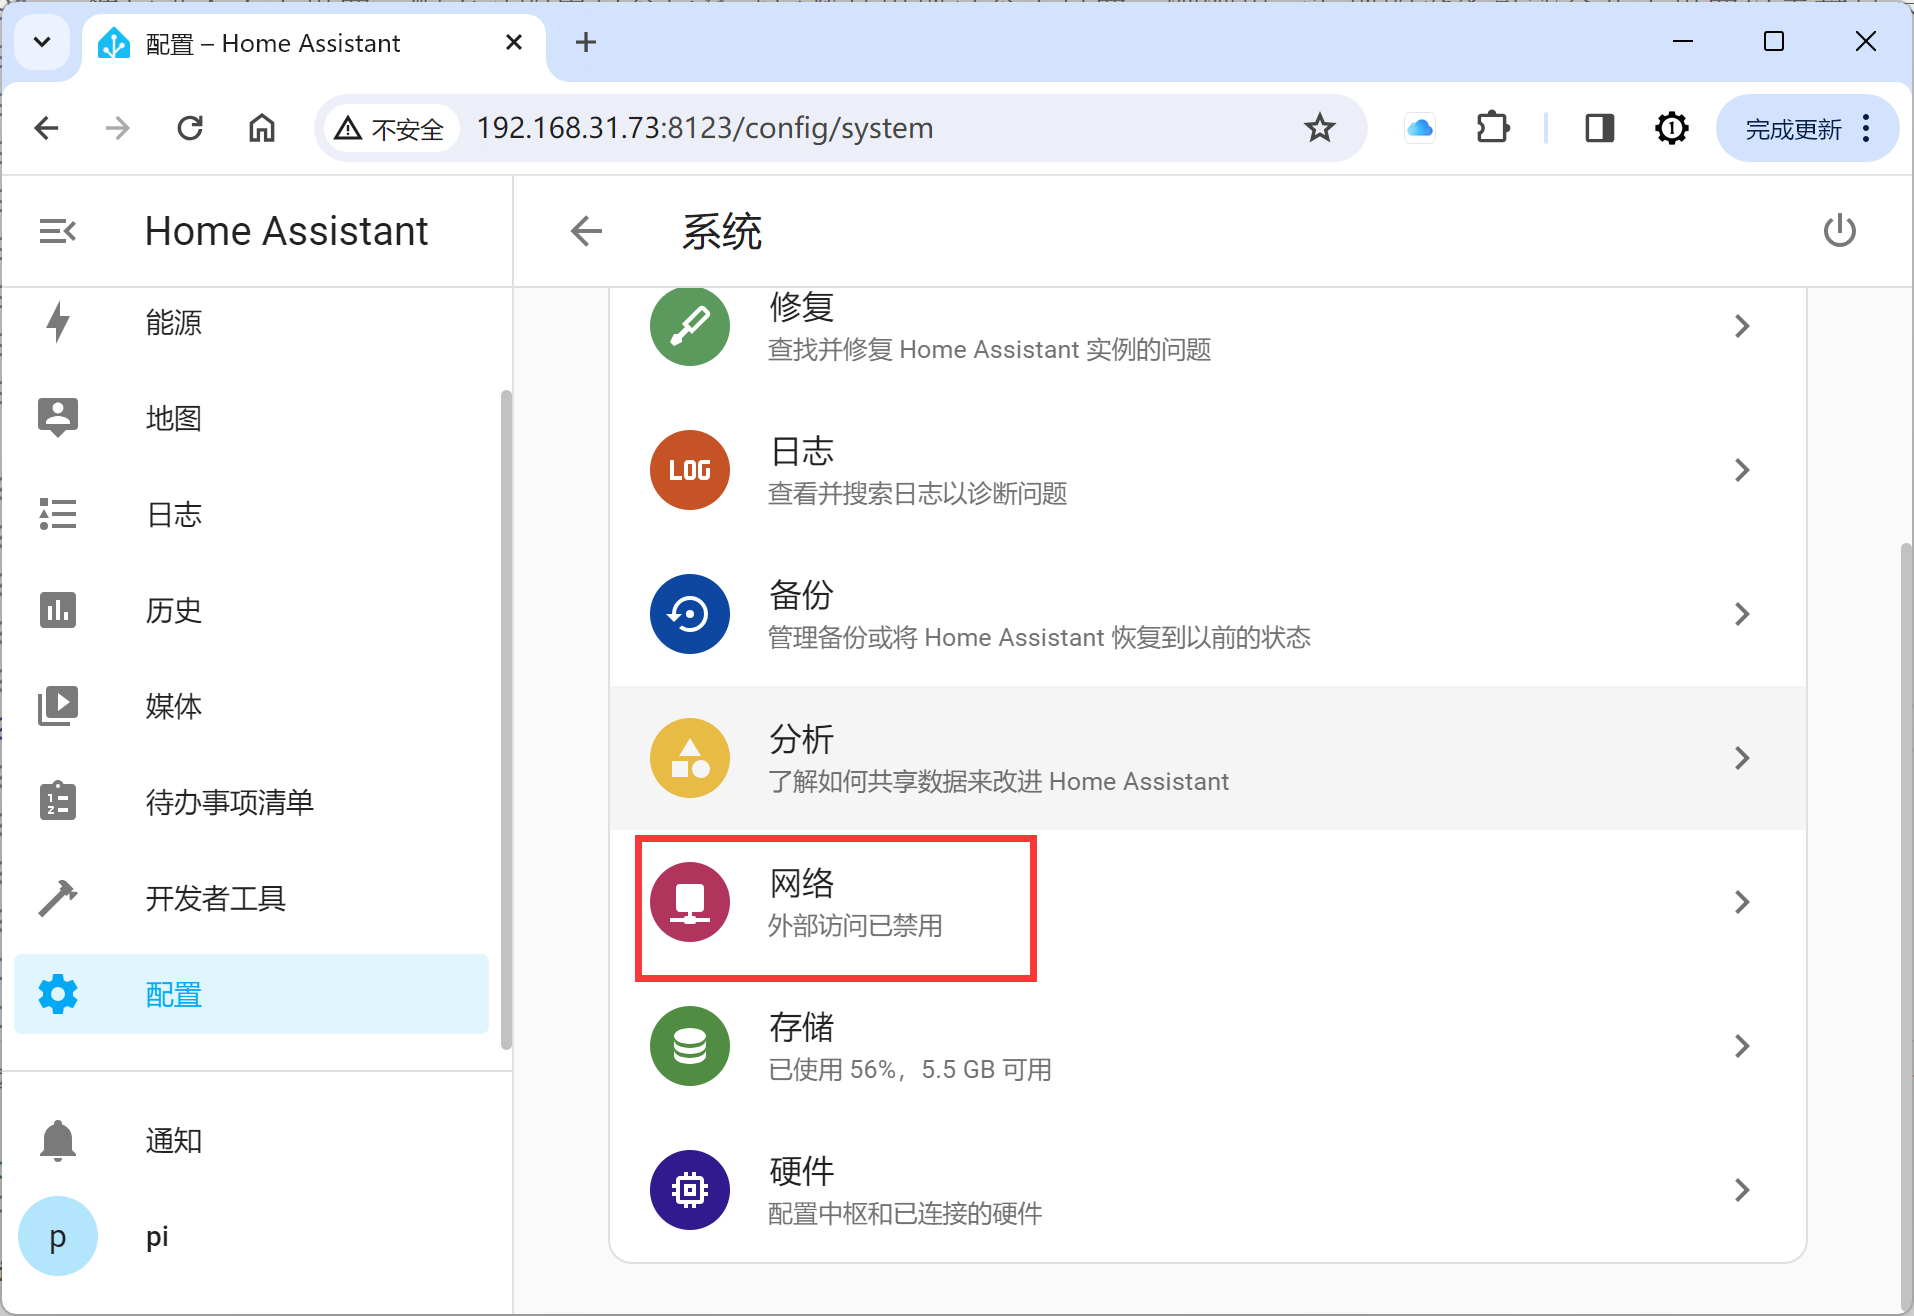Click the green 存储 database icon

(x=690, y=1046)
